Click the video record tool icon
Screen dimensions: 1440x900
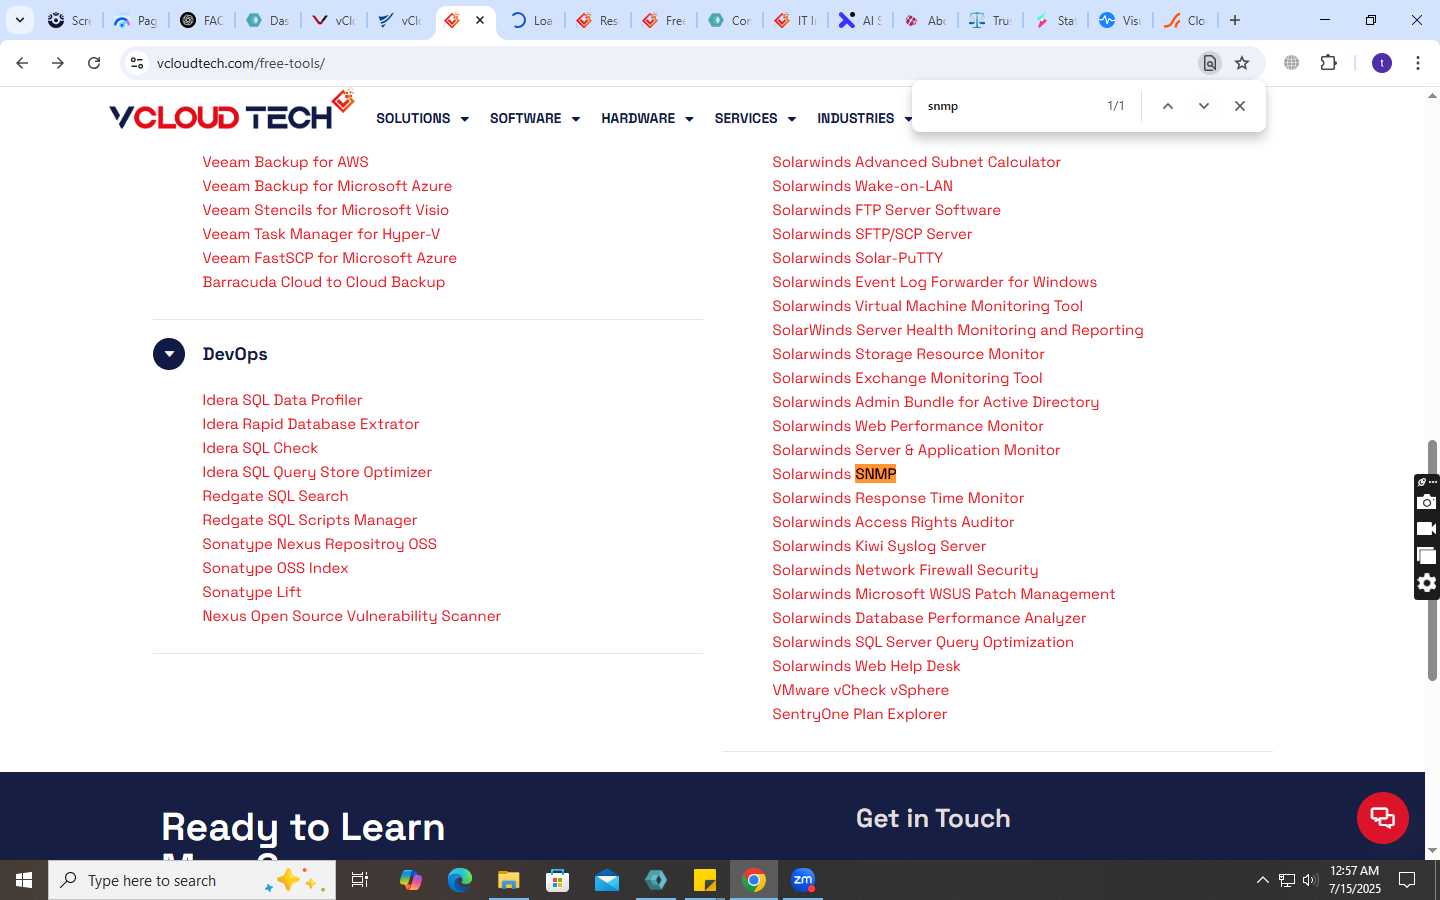click(1427, 529)
